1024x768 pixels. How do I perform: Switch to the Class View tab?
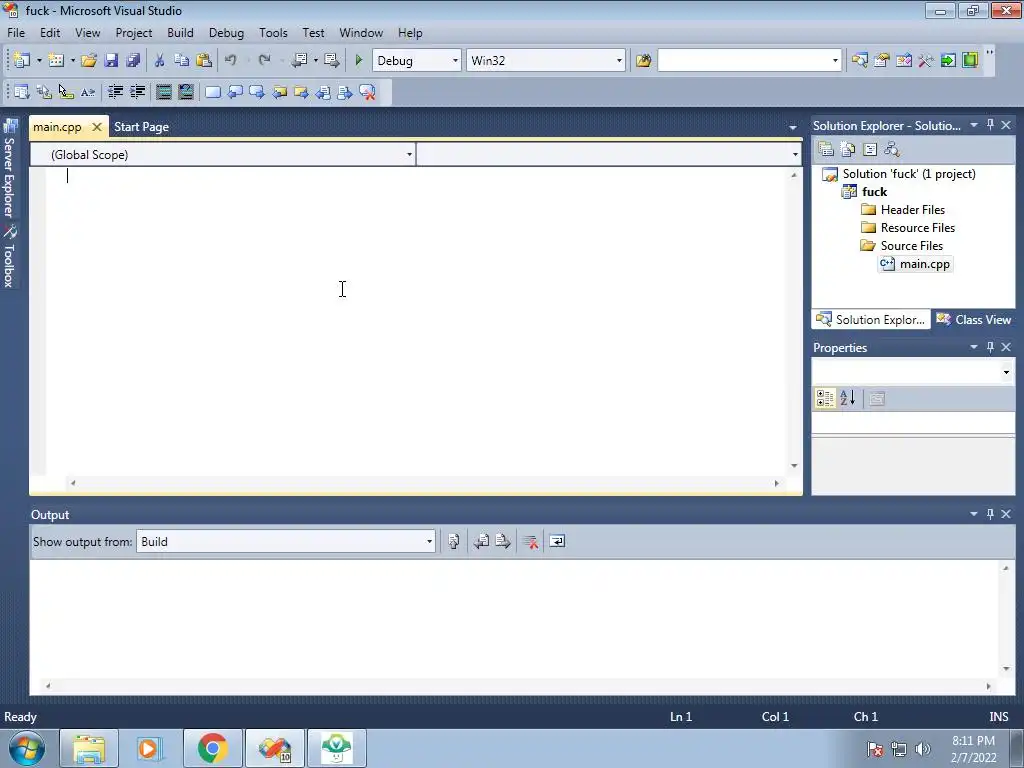coord(974,319)
